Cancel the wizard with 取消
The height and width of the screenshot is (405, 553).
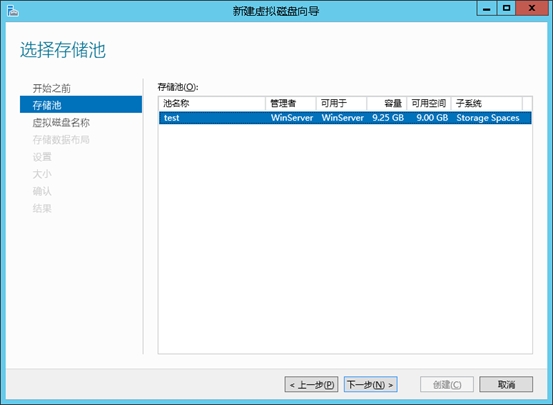pos(506,384)
